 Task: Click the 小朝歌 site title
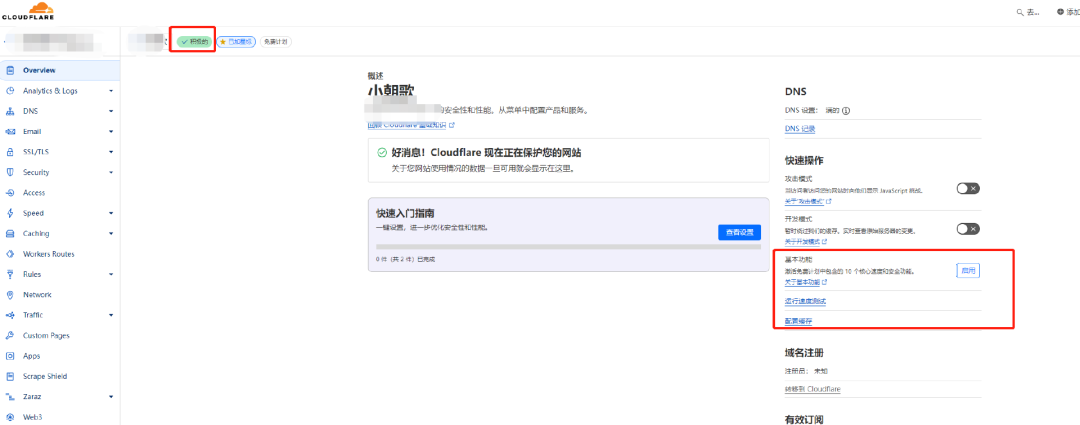click(391, 92)
